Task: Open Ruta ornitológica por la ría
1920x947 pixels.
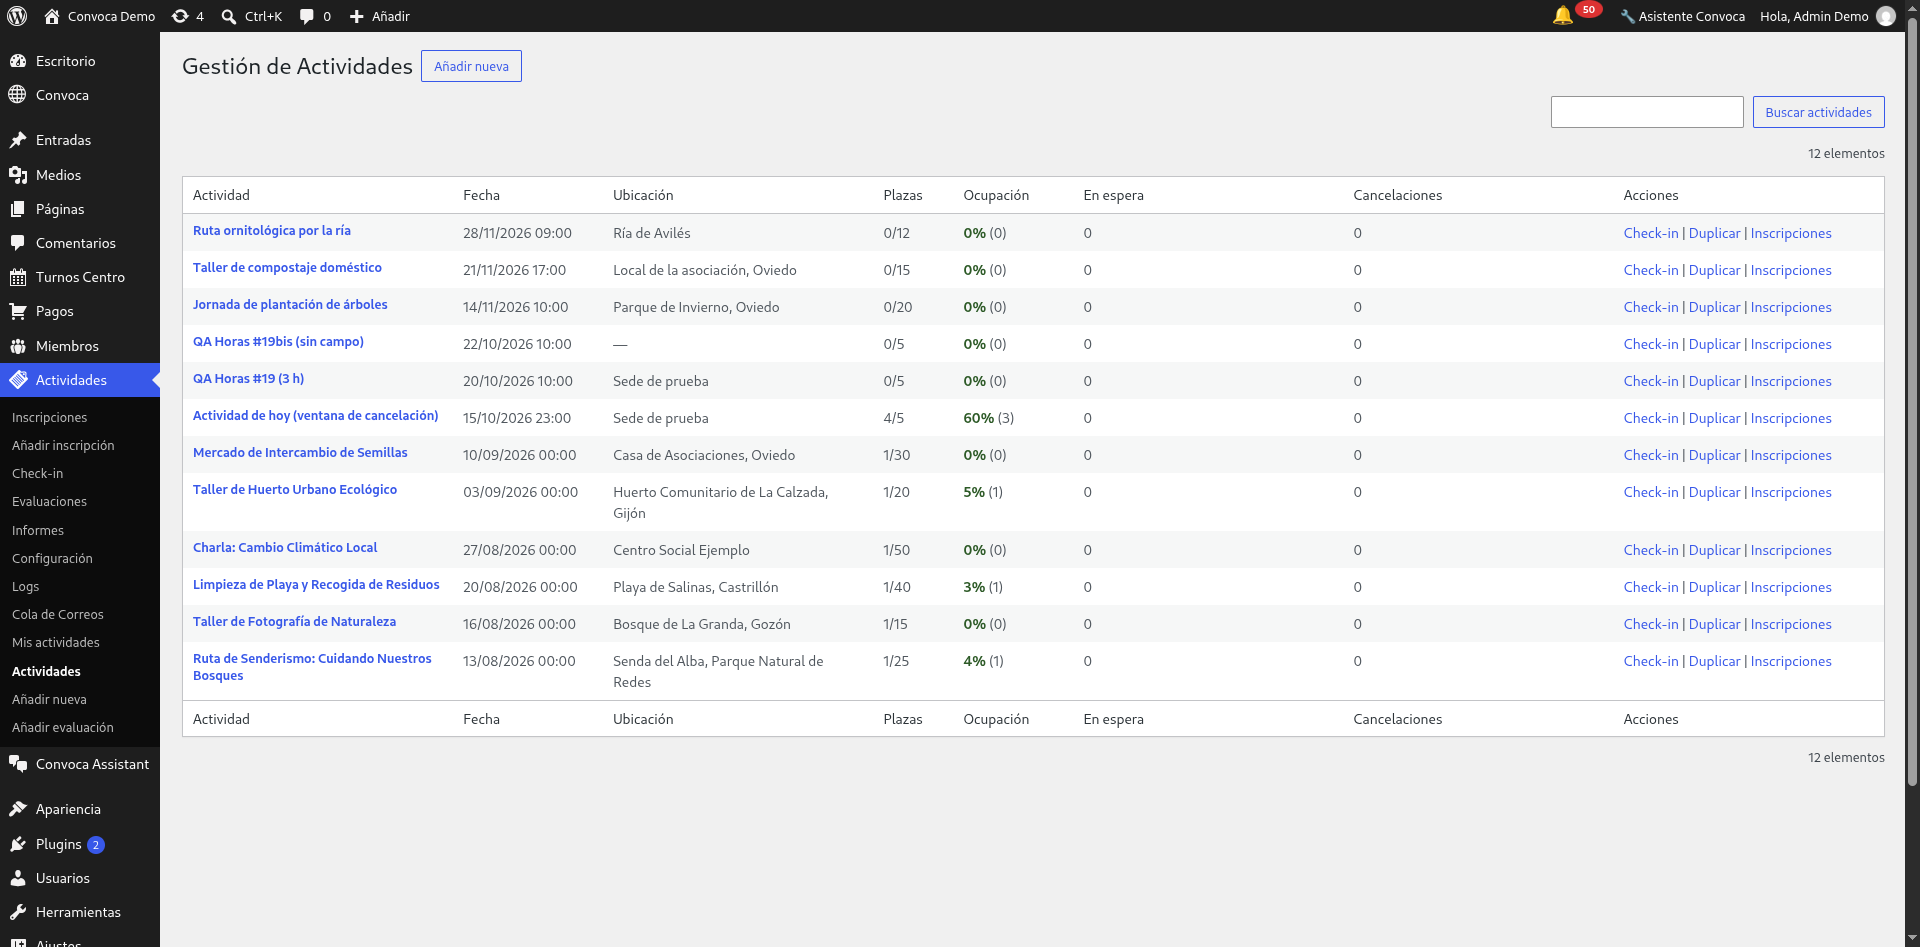Action: pyautogui.click(x=272, y=230)
